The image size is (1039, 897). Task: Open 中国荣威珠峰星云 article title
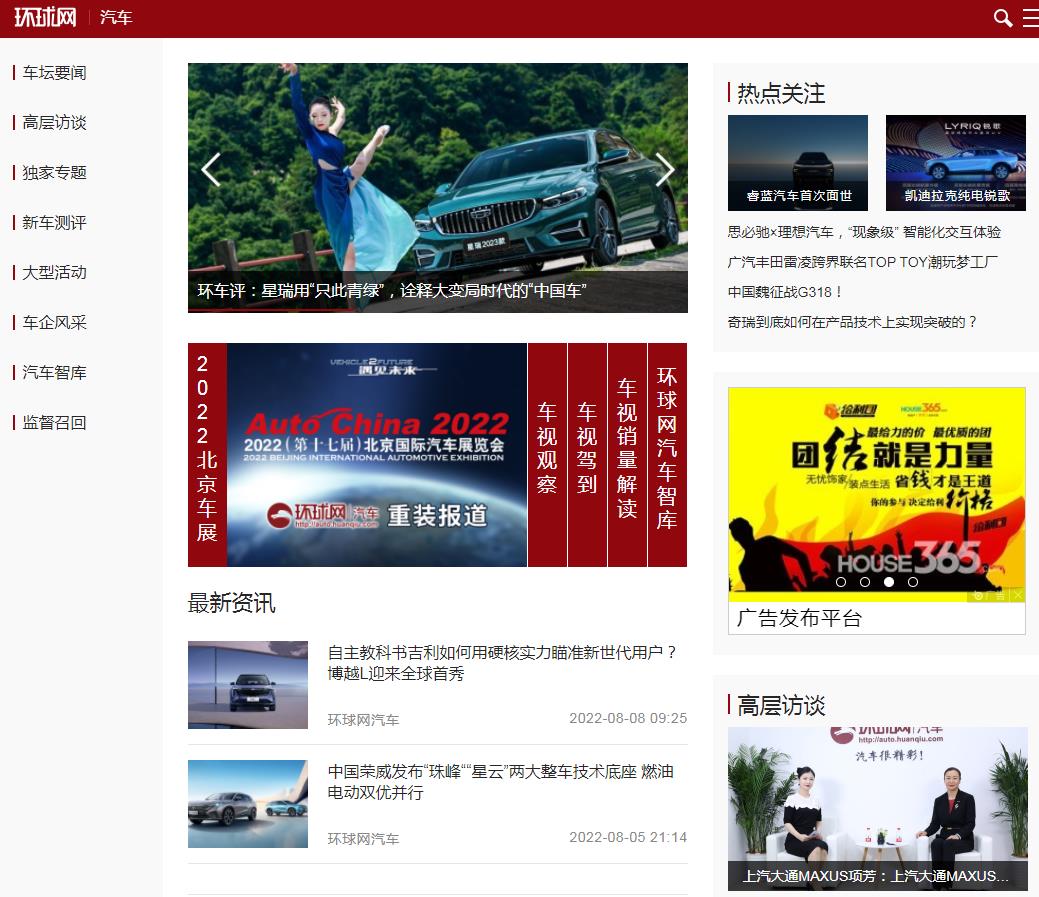coord(500,782)
